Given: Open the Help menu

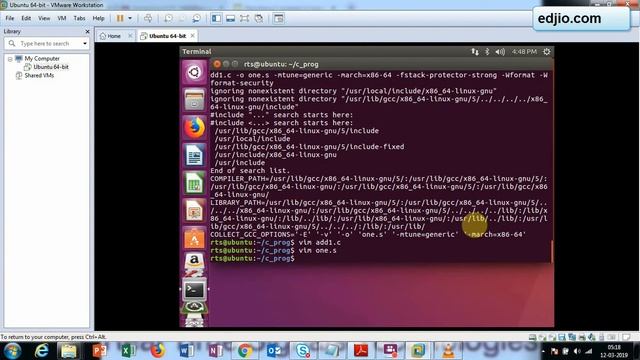Looking at the screenshot, I should [98, 18].
